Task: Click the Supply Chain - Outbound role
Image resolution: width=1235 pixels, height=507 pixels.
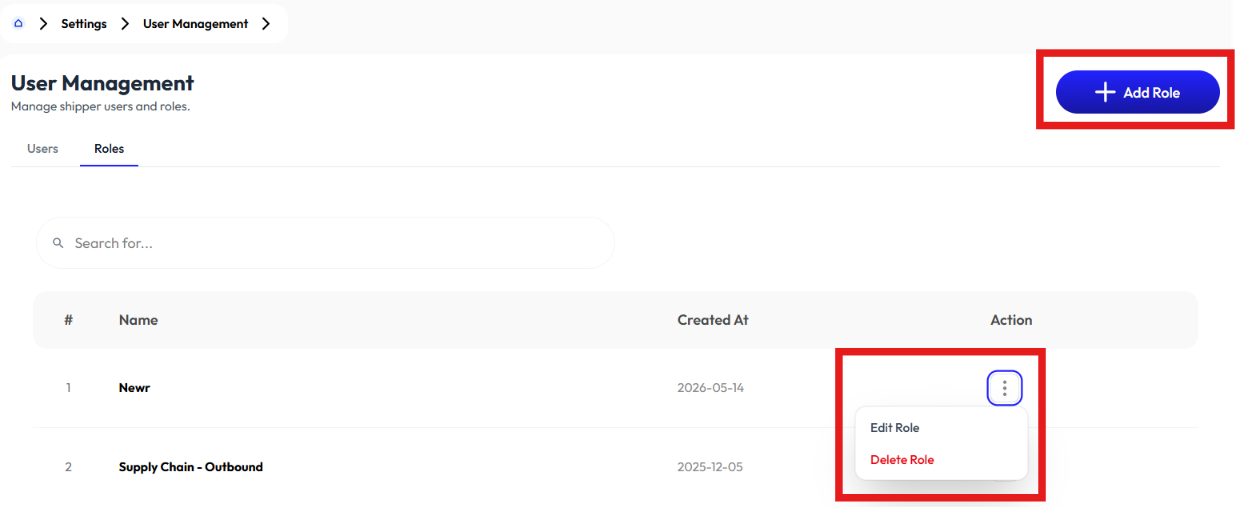Action: click(191, 467)
